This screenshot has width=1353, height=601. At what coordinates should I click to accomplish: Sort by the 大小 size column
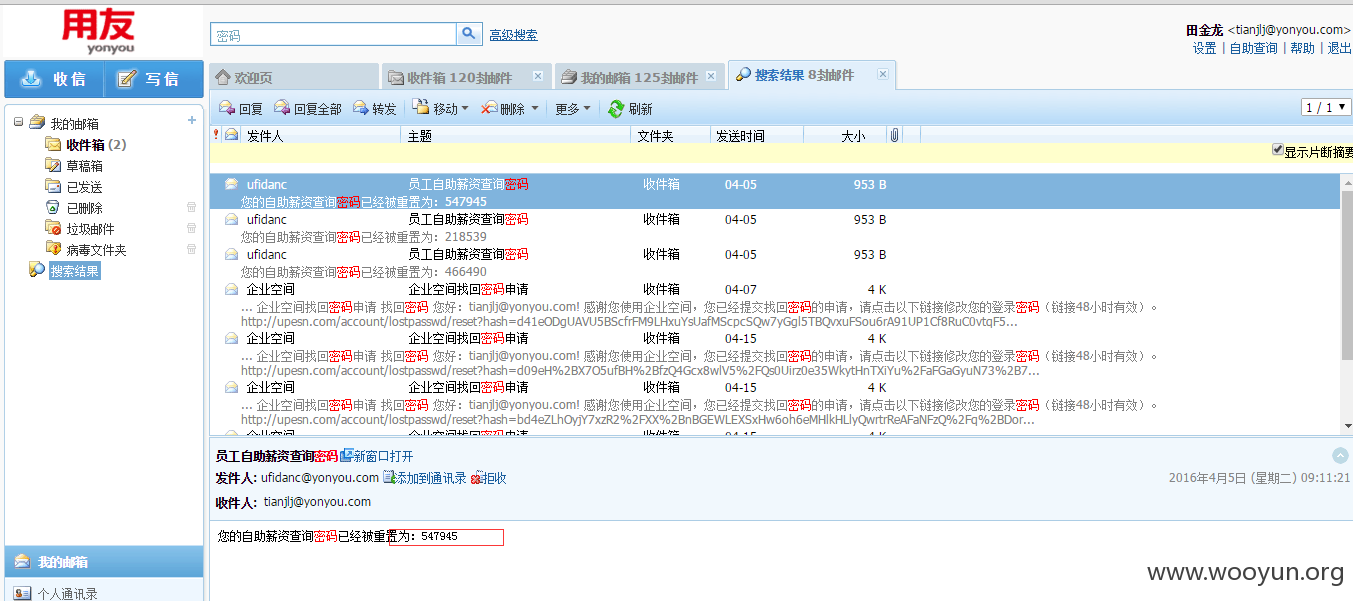853,136
